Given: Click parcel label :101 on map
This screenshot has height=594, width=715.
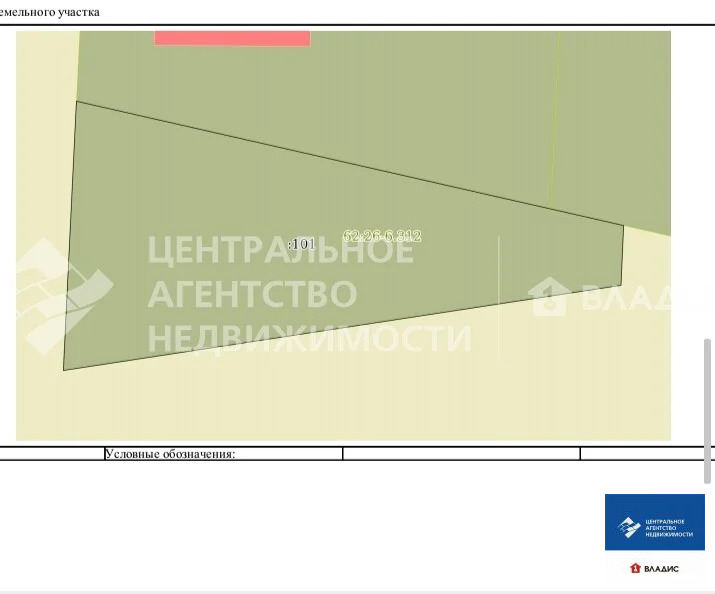Looking at the screenshot, I should click(x=301, y=244).
